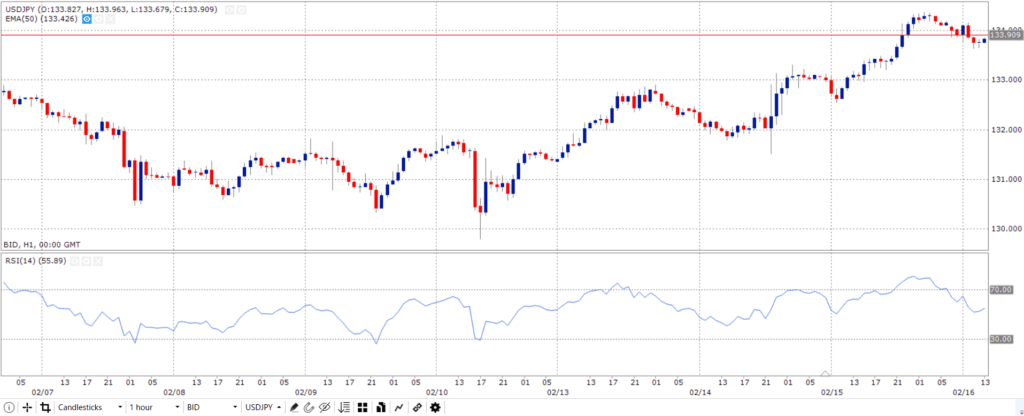Click the magnet snap icon
The width and height of the screenshot is (1024, 416).
[309, 408]
